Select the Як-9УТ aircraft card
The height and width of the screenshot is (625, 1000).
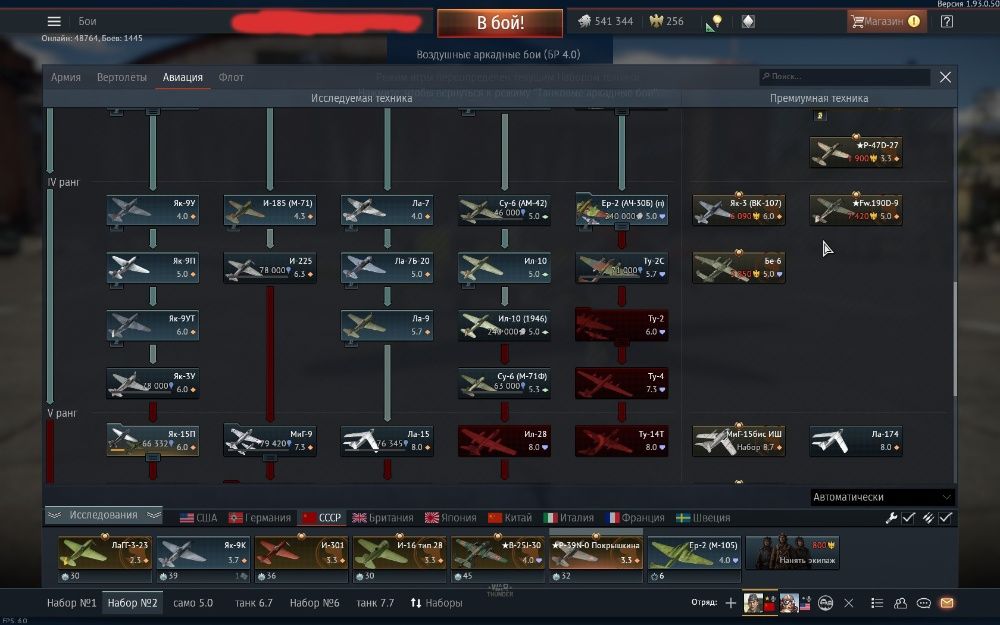pos(152,325)
